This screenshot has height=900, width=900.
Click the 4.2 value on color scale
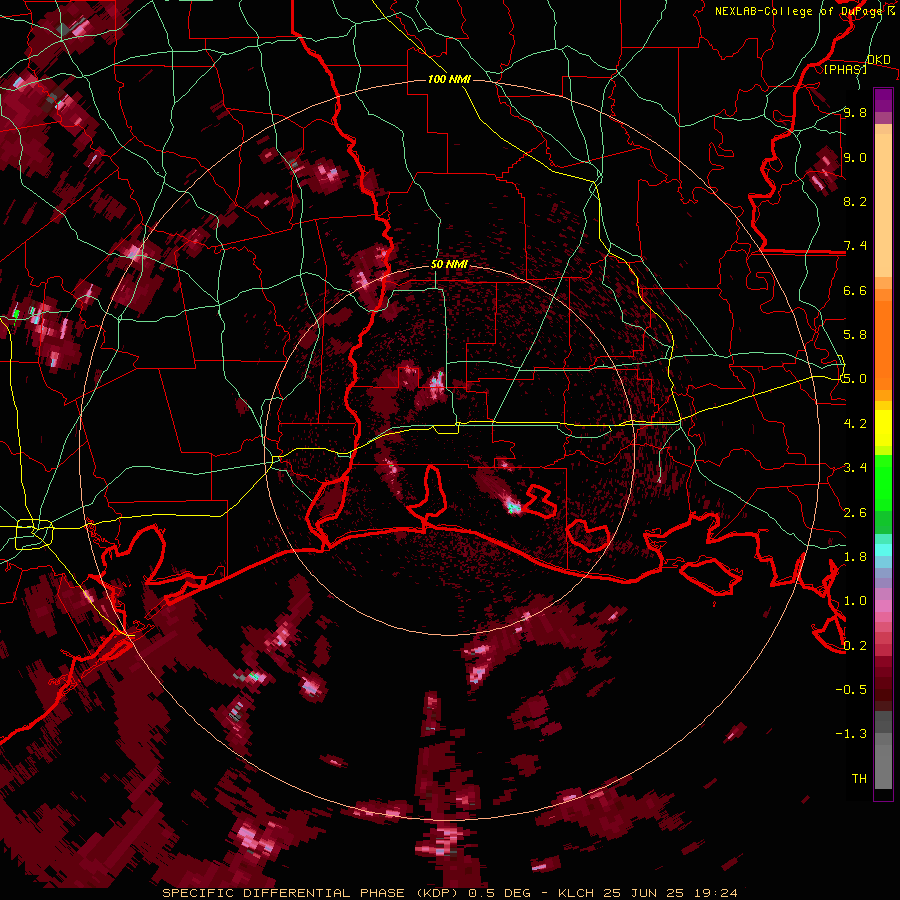coord(855,424)
